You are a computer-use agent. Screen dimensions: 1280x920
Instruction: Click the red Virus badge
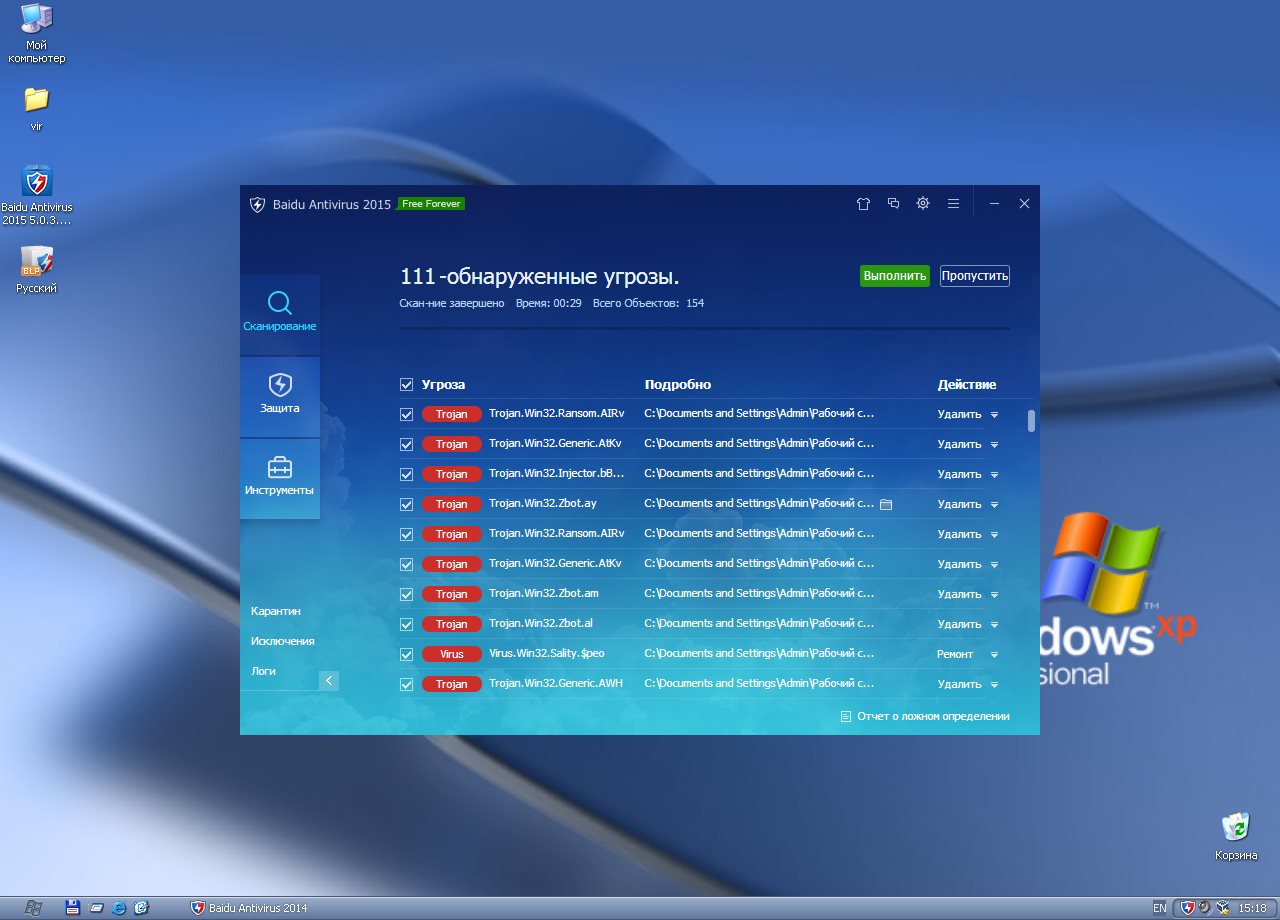452,654
